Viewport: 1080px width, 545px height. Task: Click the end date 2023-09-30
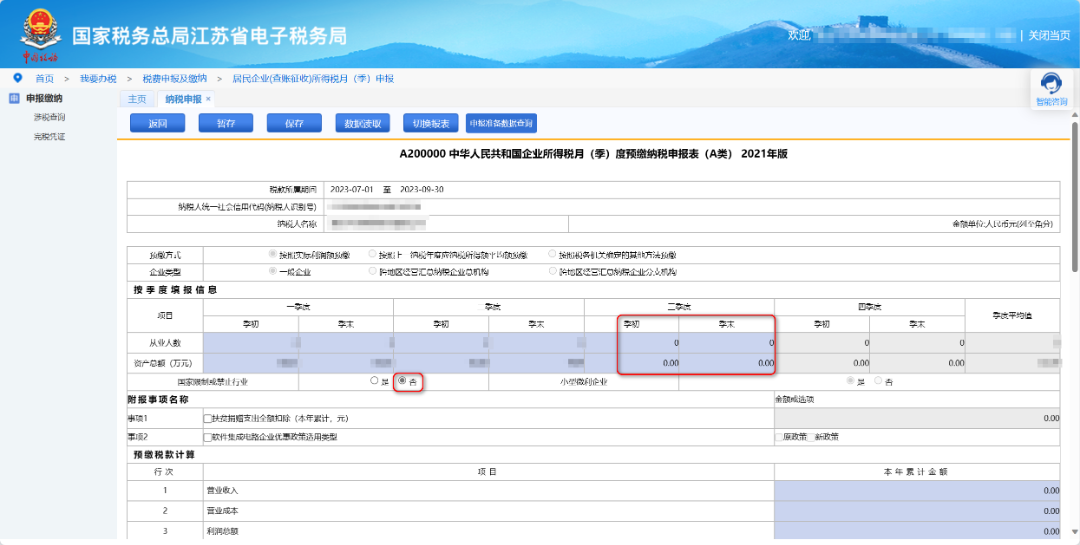pyautogui.click(x=422, y=189)
